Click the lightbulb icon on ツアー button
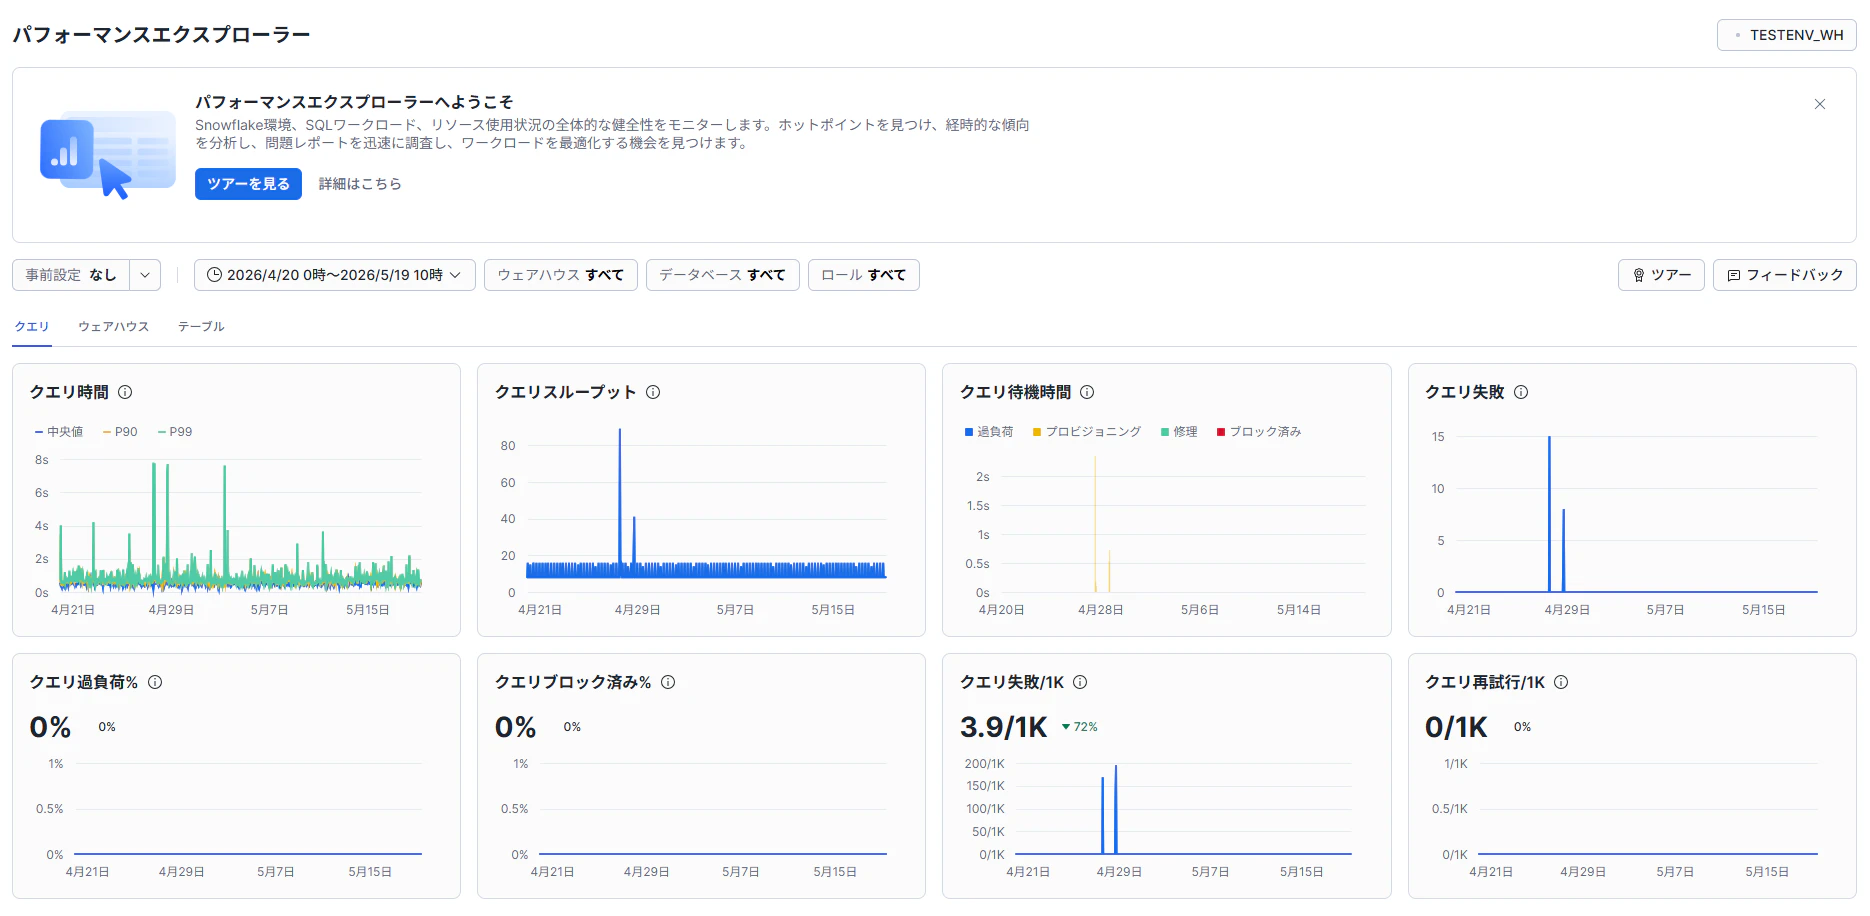 [1639, 275]
